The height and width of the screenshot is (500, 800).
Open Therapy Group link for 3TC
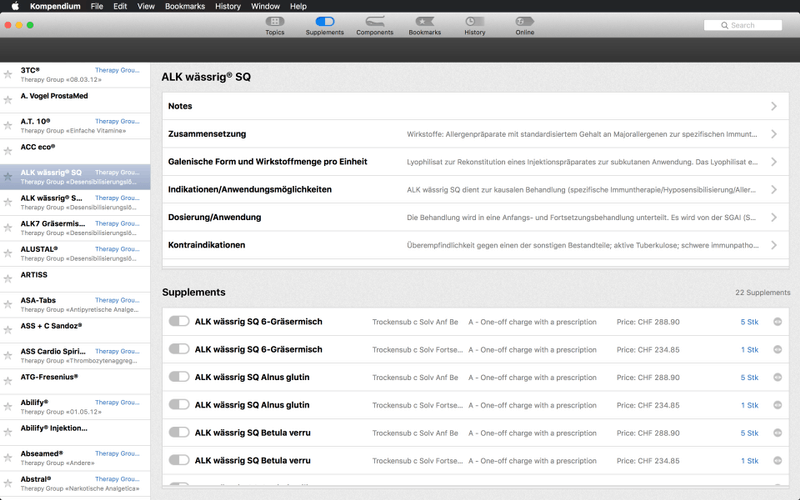click(117, 70)
